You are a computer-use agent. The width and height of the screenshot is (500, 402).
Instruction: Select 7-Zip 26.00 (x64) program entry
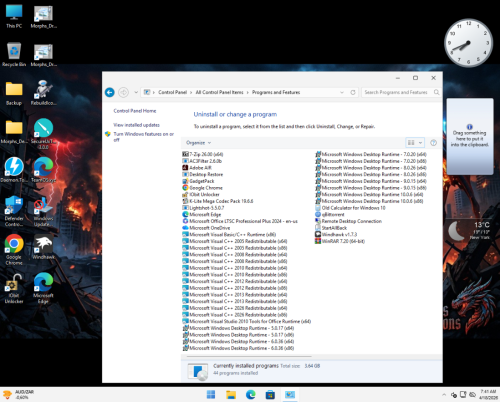[203, 154]
